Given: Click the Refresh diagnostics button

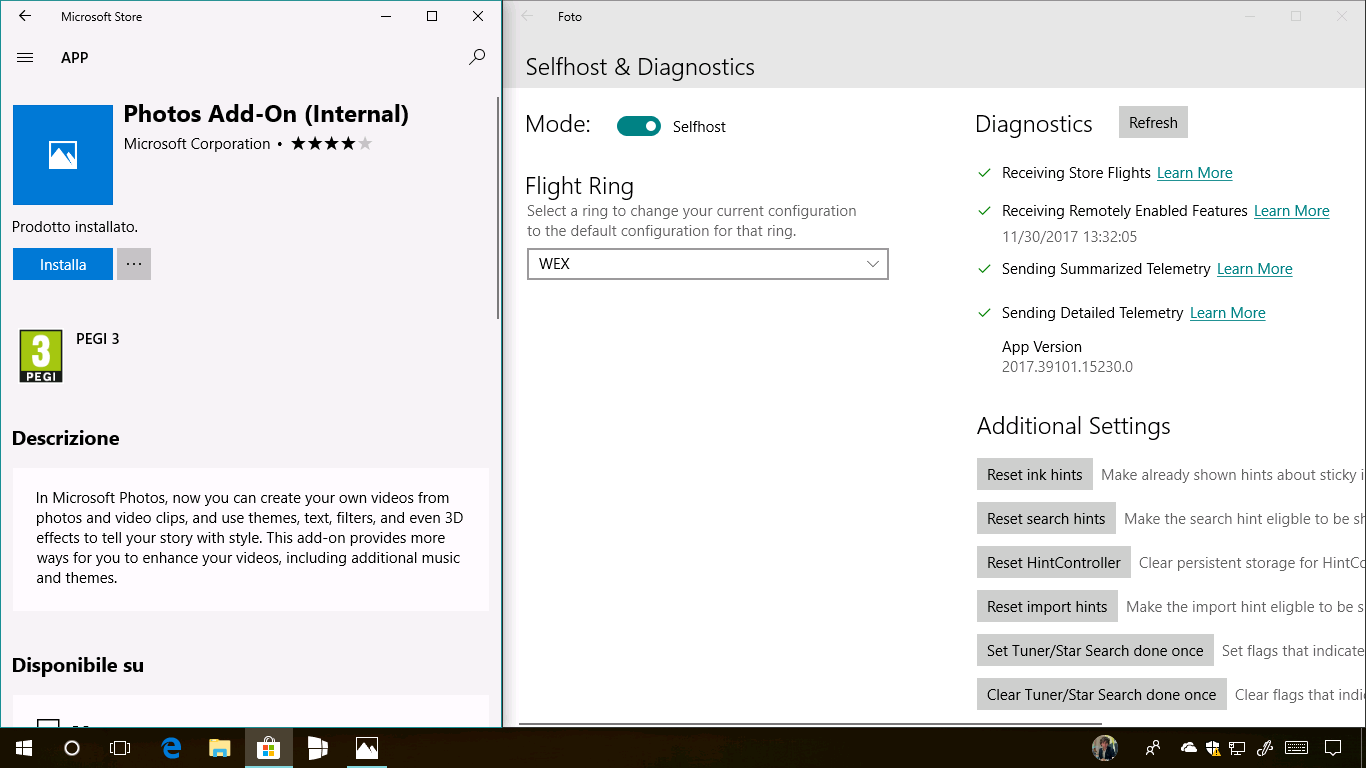Looking at the screenshot, I should (1153, 122).
